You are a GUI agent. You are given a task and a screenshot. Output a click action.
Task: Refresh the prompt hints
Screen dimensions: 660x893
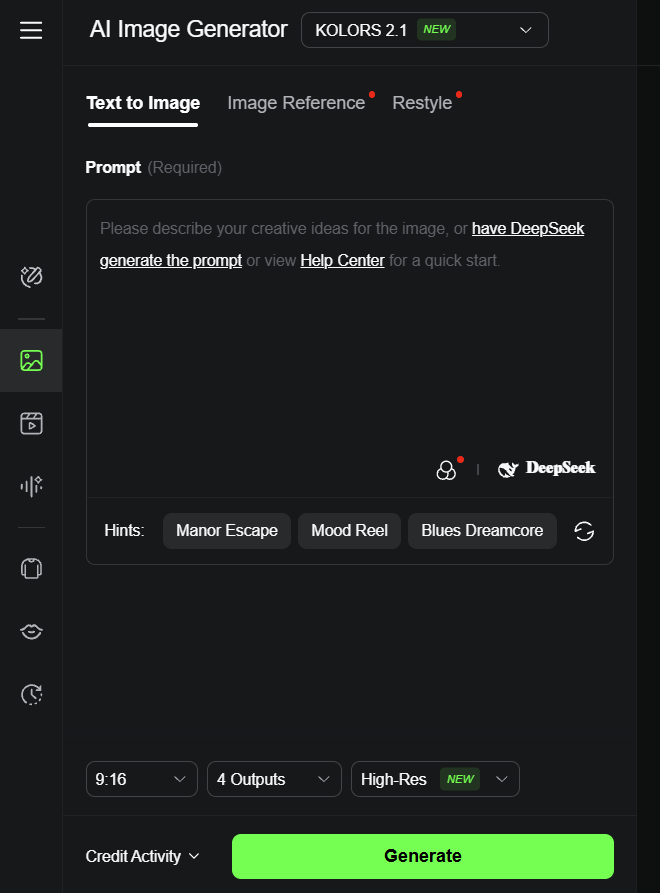tap(584, 531)
